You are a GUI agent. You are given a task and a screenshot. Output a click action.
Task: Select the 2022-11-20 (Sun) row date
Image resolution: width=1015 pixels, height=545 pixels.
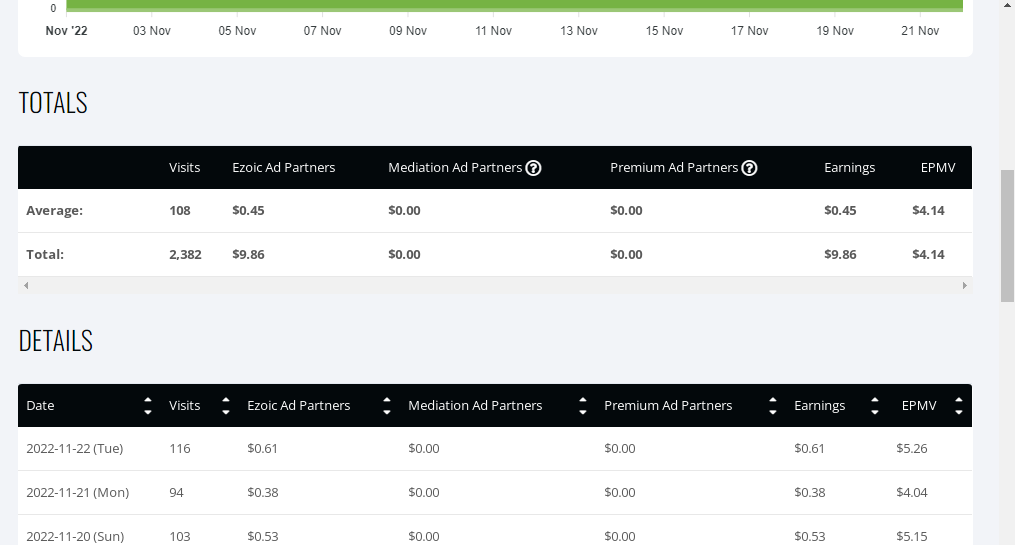[75, 537]
